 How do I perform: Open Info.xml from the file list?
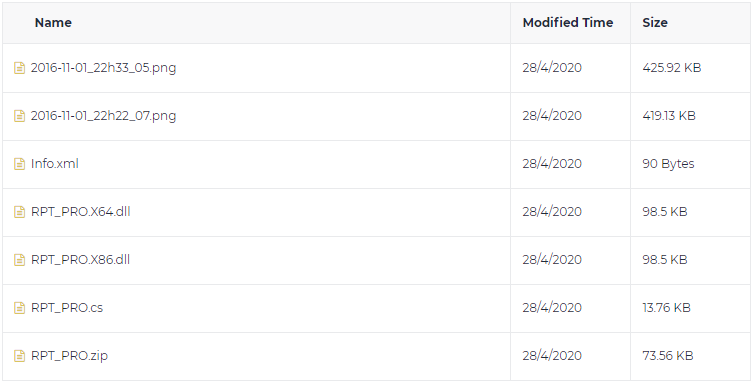click(54, 164)
